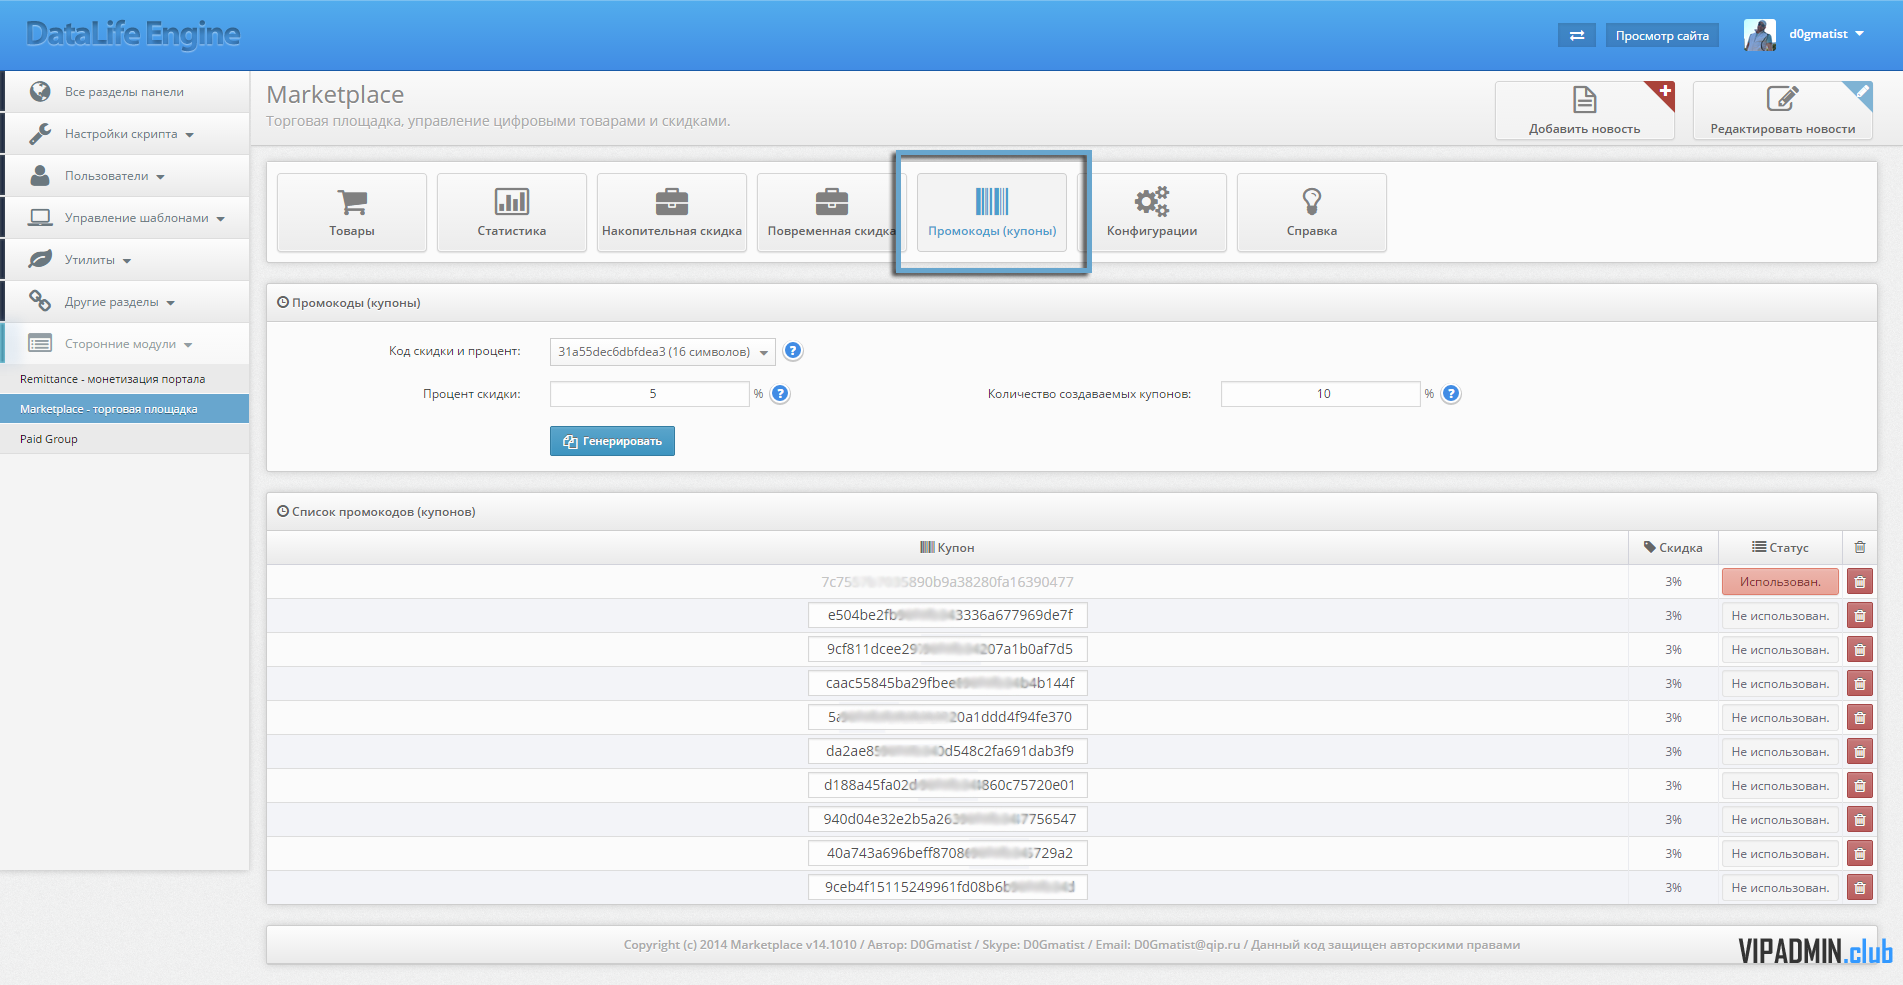Click the Статус column header
The width and height of the screenshot is (1903, 985).
[x=1780, y=548]
